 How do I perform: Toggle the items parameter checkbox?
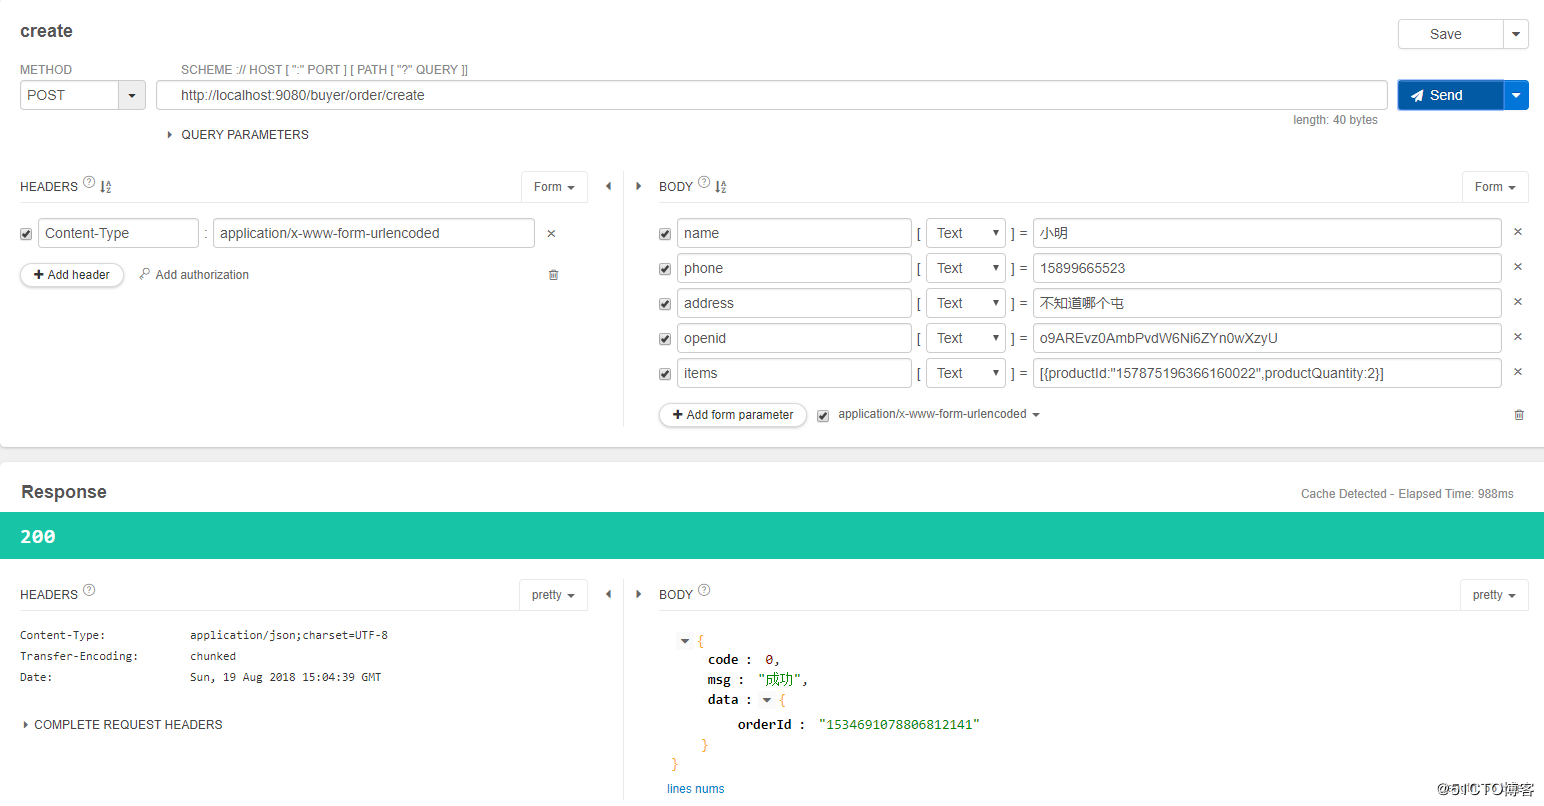click(x=665, y=374)
